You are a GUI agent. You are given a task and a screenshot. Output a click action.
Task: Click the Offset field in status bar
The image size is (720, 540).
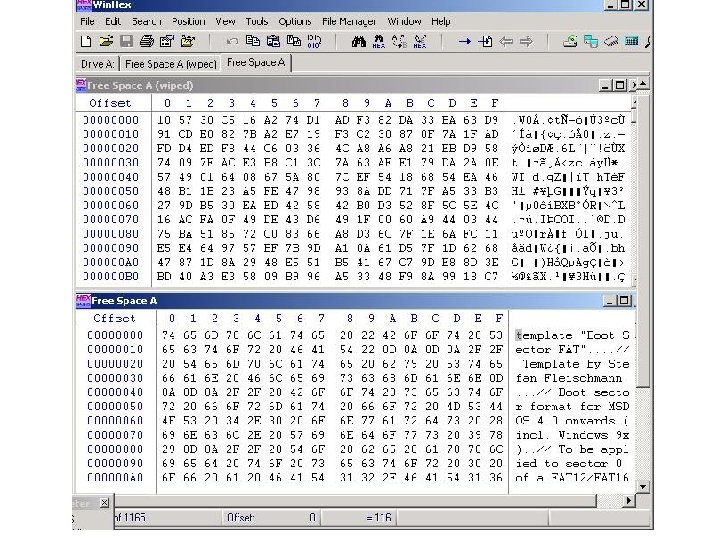pyautogui.click(x=272, y=518)
